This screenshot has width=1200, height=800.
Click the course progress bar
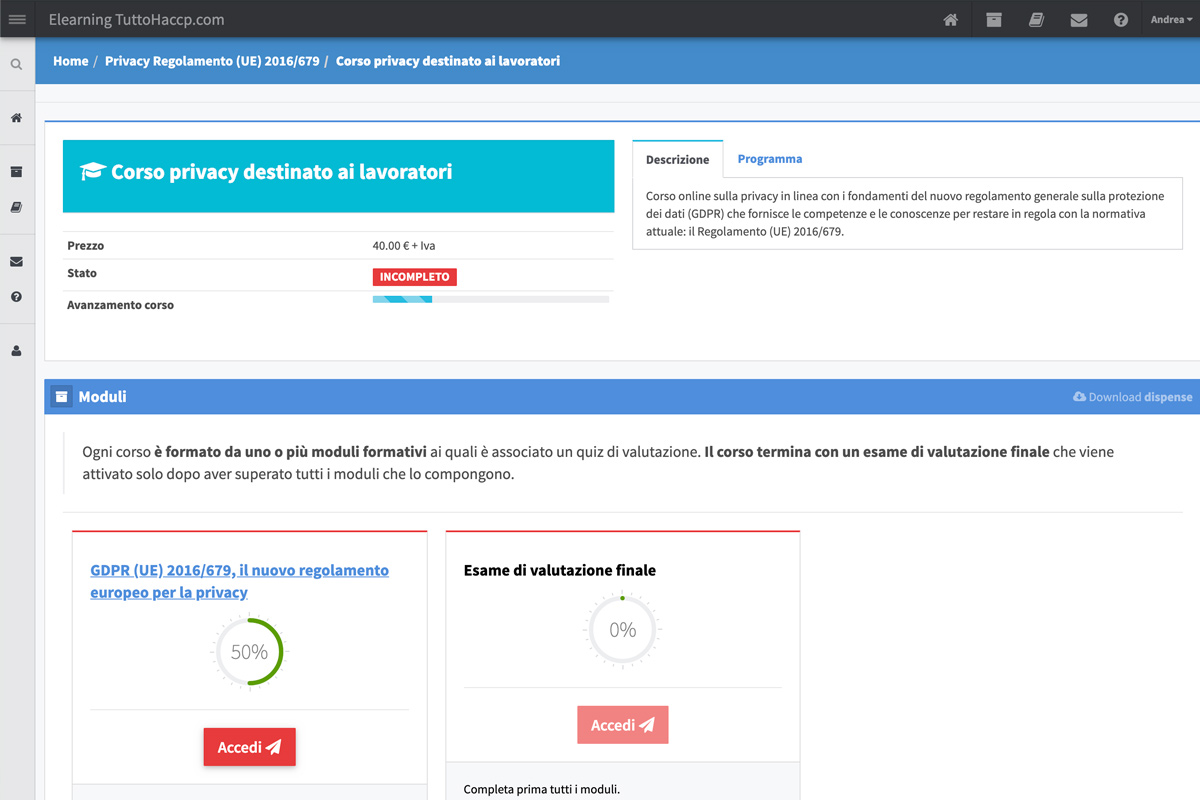(490, 299)
